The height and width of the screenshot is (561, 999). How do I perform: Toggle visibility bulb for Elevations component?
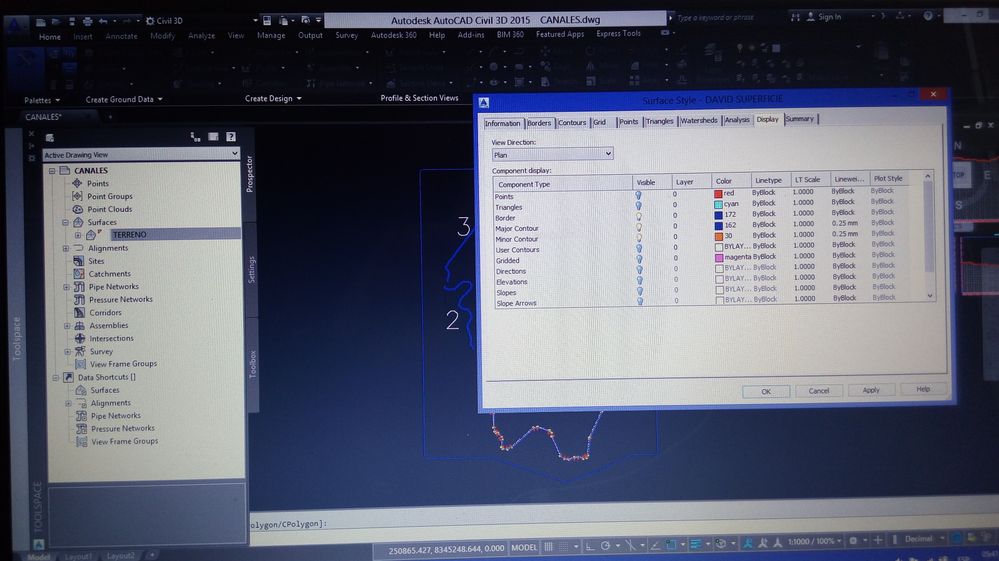(x=640, y=281)
